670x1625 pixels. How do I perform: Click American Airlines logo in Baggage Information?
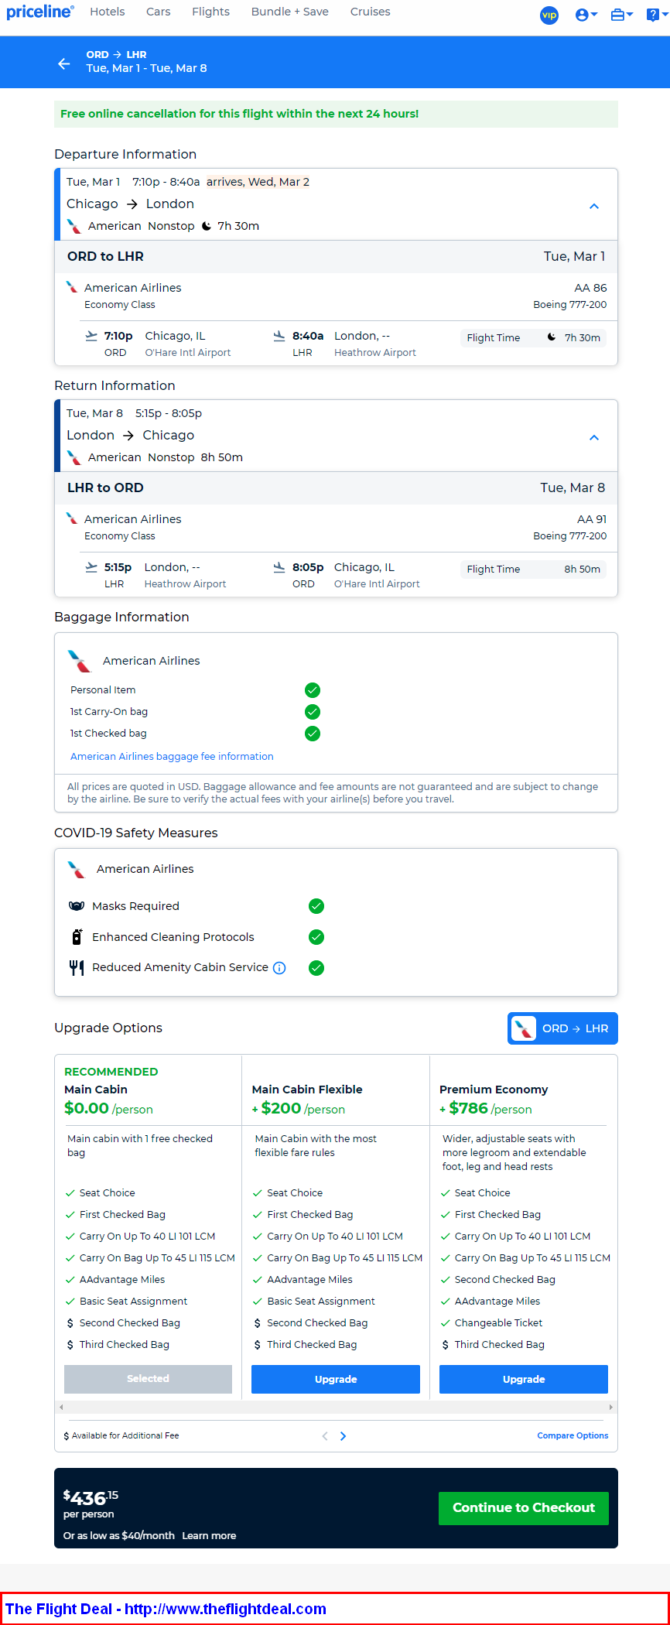(79, 661)
